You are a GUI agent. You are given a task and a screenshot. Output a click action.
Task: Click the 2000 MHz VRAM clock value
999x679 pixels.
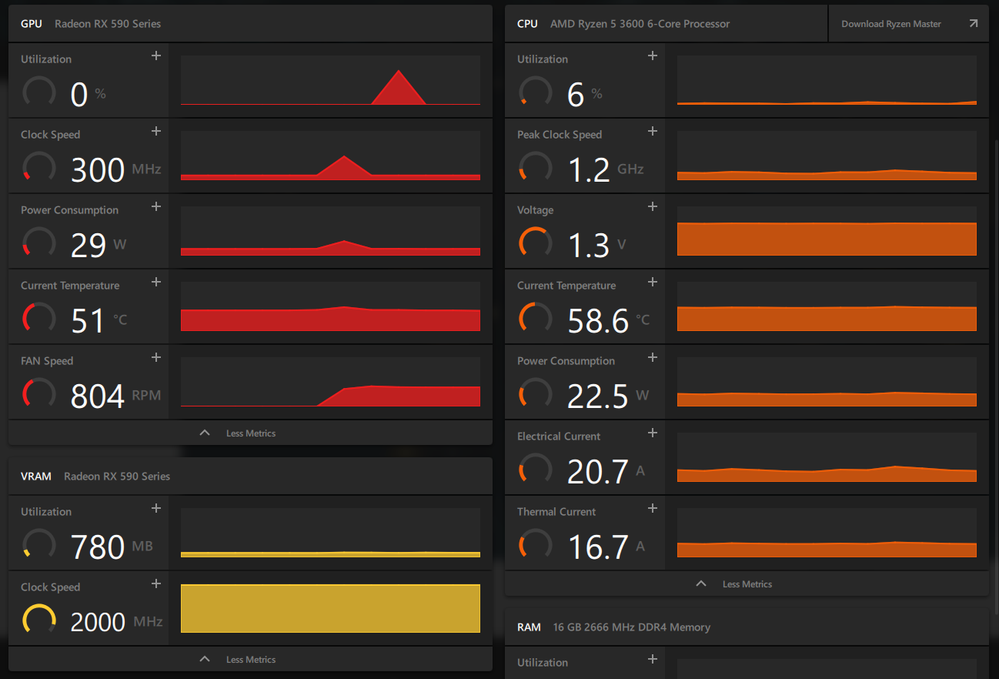tap(116, 622)
